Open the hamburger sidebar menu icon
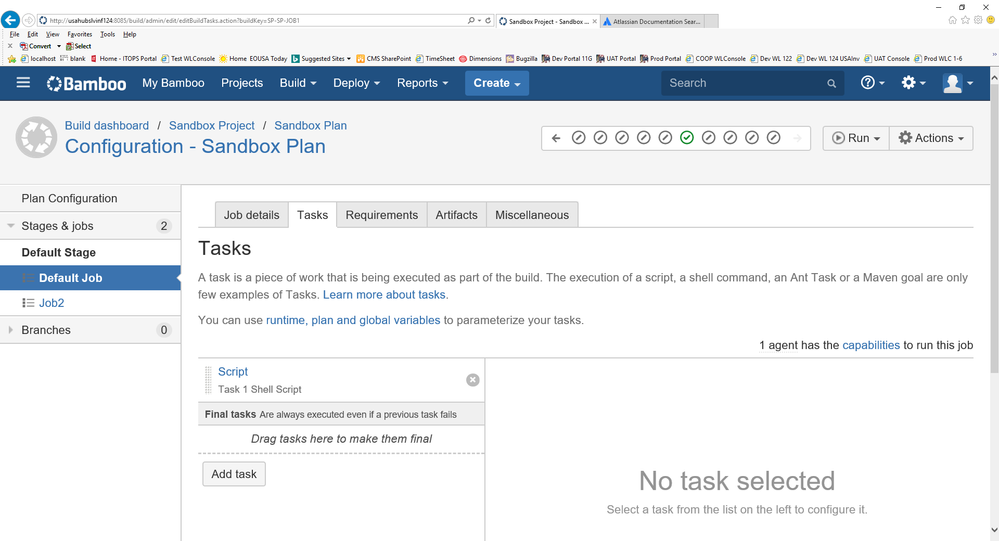This screenshot has height=541, width=999. [23, 83]
